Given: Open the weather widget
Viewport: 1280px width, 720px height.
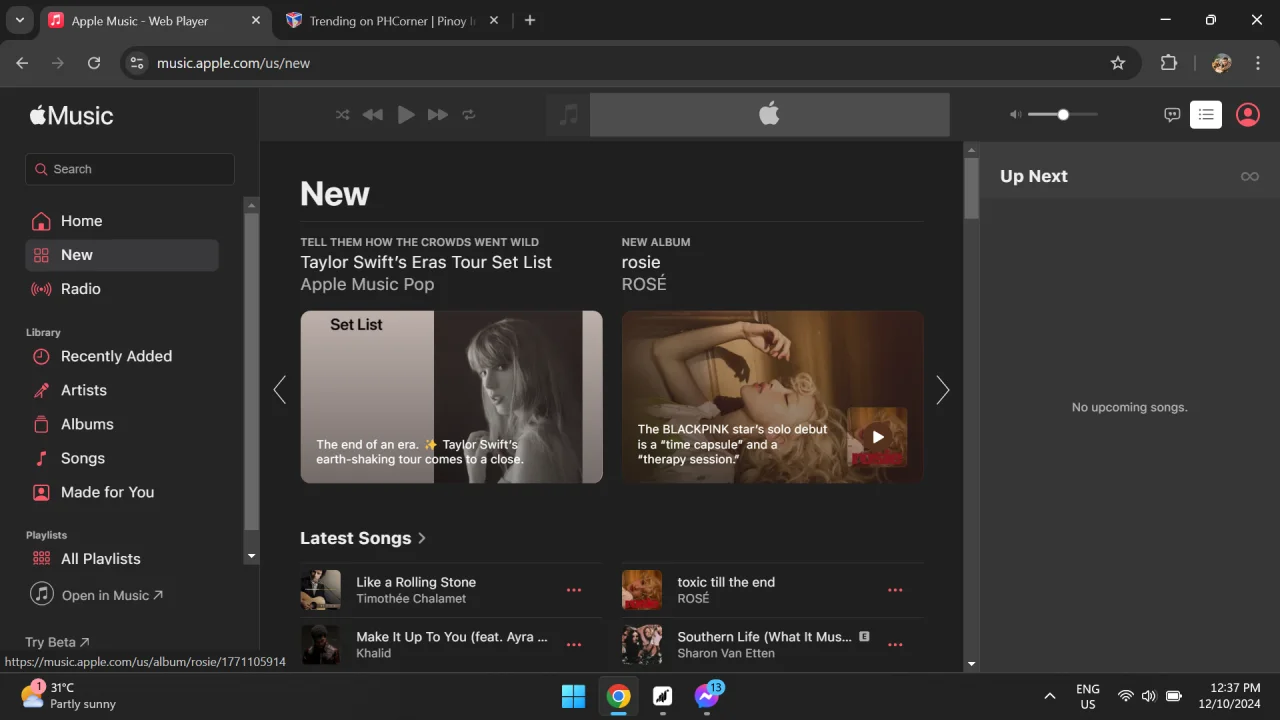Looking at the screenshot, I should 68,696.
